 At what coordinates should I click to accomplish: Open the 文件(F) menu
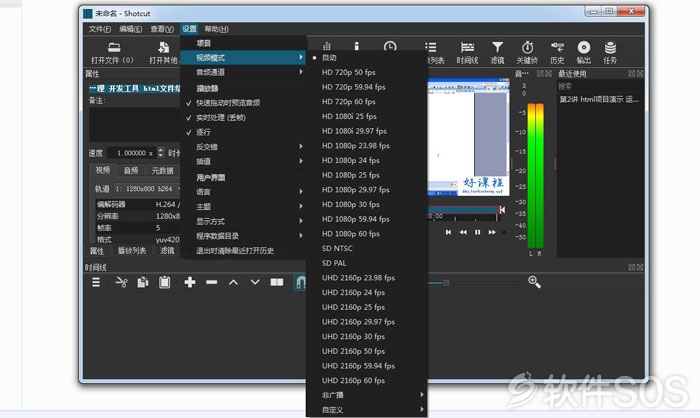coord(100,29)
